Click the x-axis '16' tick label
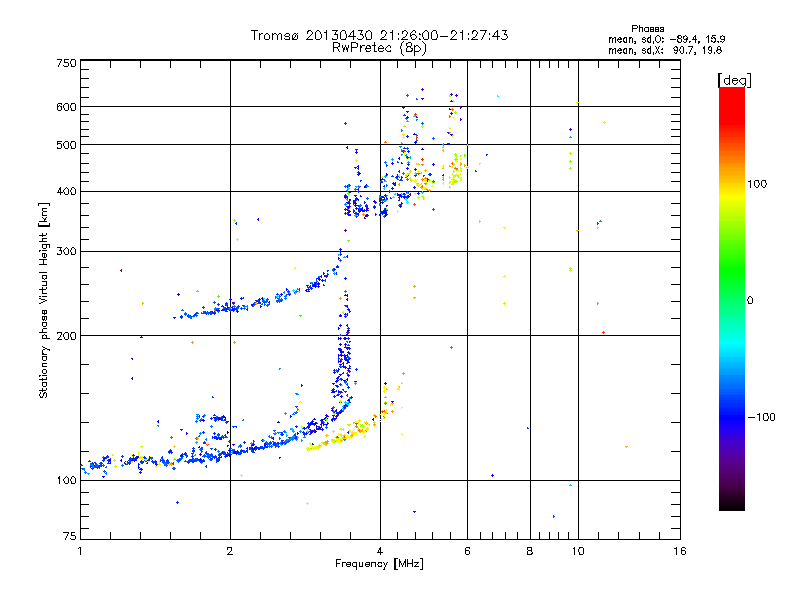 (x=680, y=551)
